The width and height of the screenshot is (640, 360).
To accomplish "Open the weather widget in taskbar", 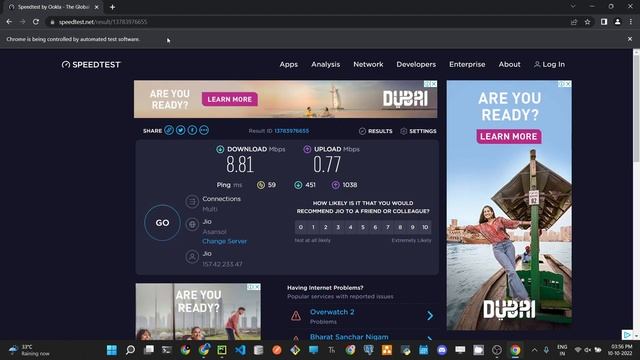I will [x=29, y=350].
